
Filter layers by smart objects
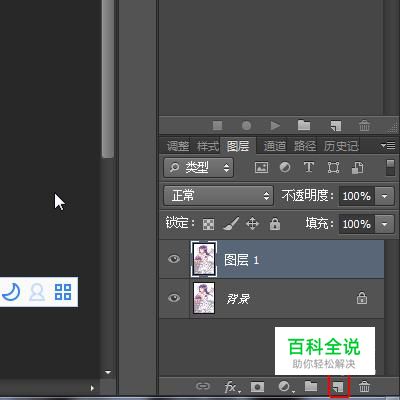click(357, 168)
